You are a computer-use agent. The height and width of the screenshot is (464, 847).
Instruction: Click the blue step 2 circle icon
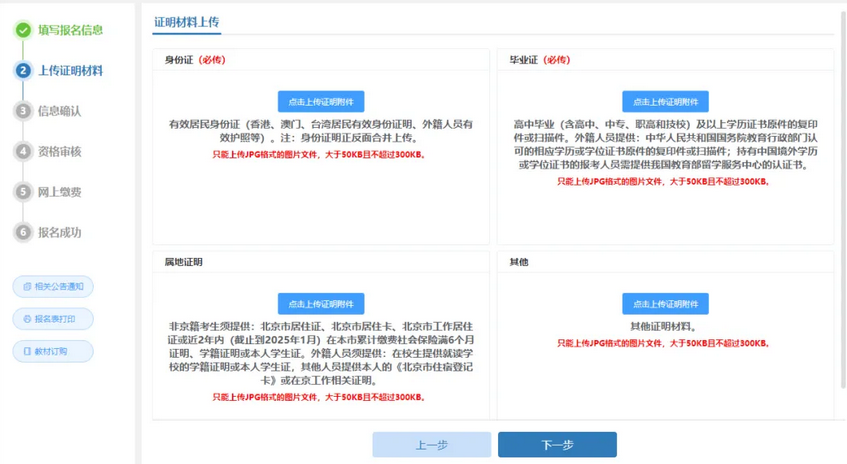pyautogui.click(x=23, y=71)
